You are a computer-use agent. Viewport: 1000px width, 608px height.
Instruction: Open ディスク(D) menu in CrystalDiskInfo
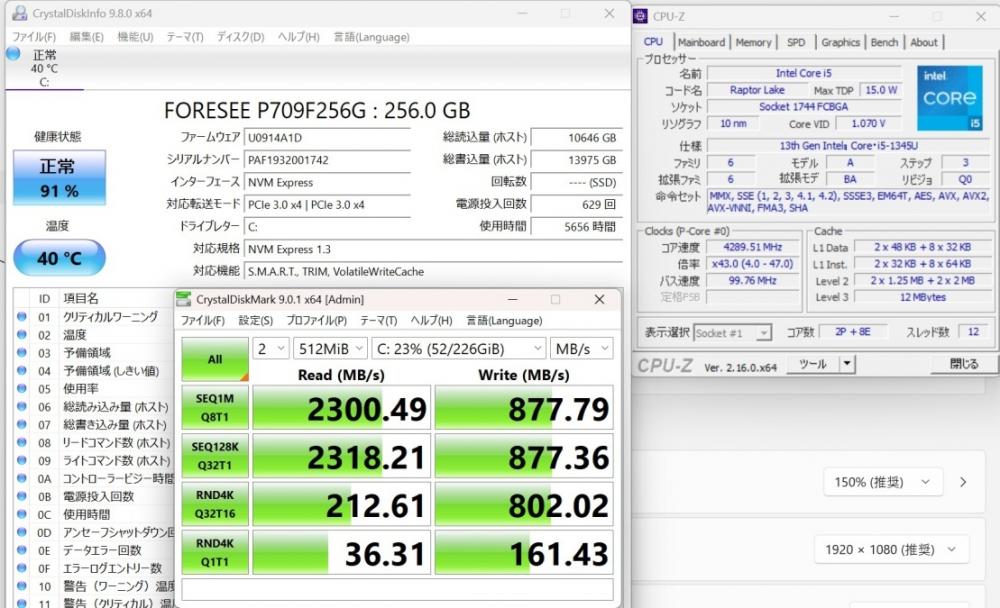point(240,37)
